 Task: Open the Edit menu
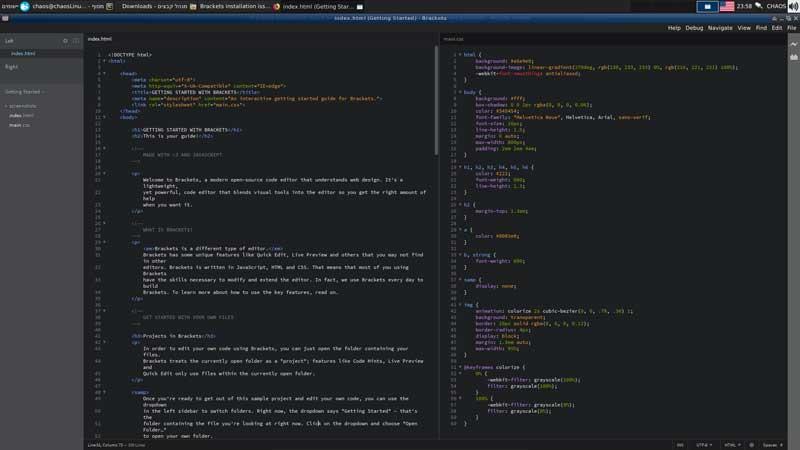coord(777,28)
